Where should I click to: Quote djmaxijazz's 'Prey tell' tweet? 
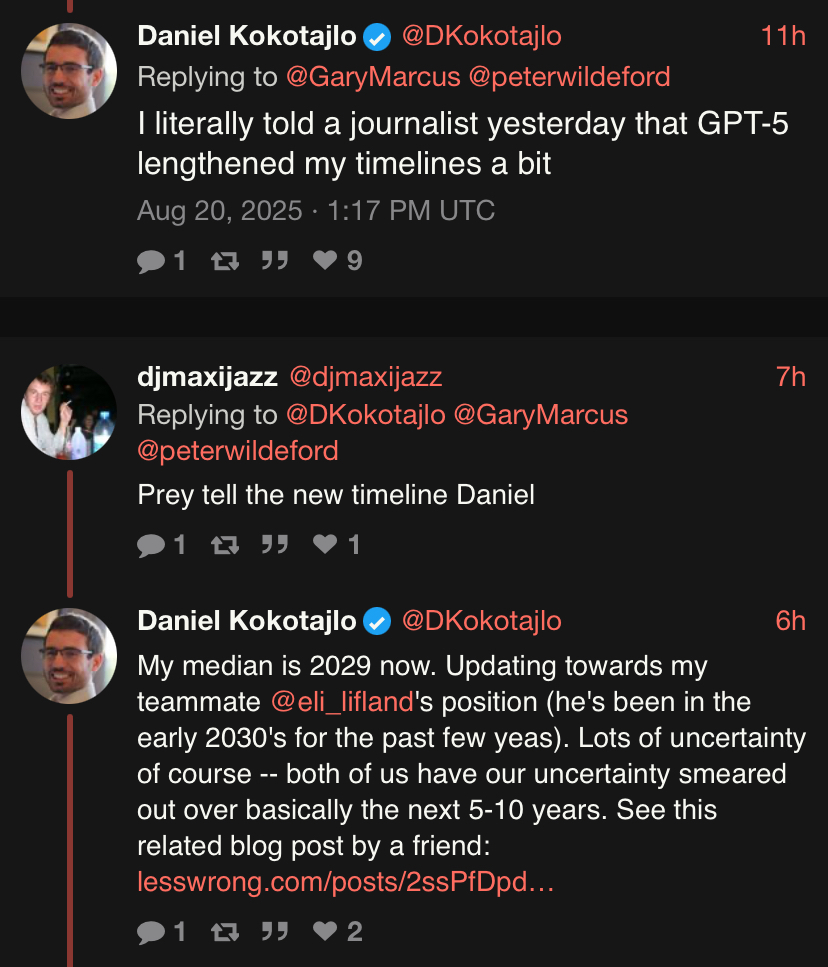(273, 544)
